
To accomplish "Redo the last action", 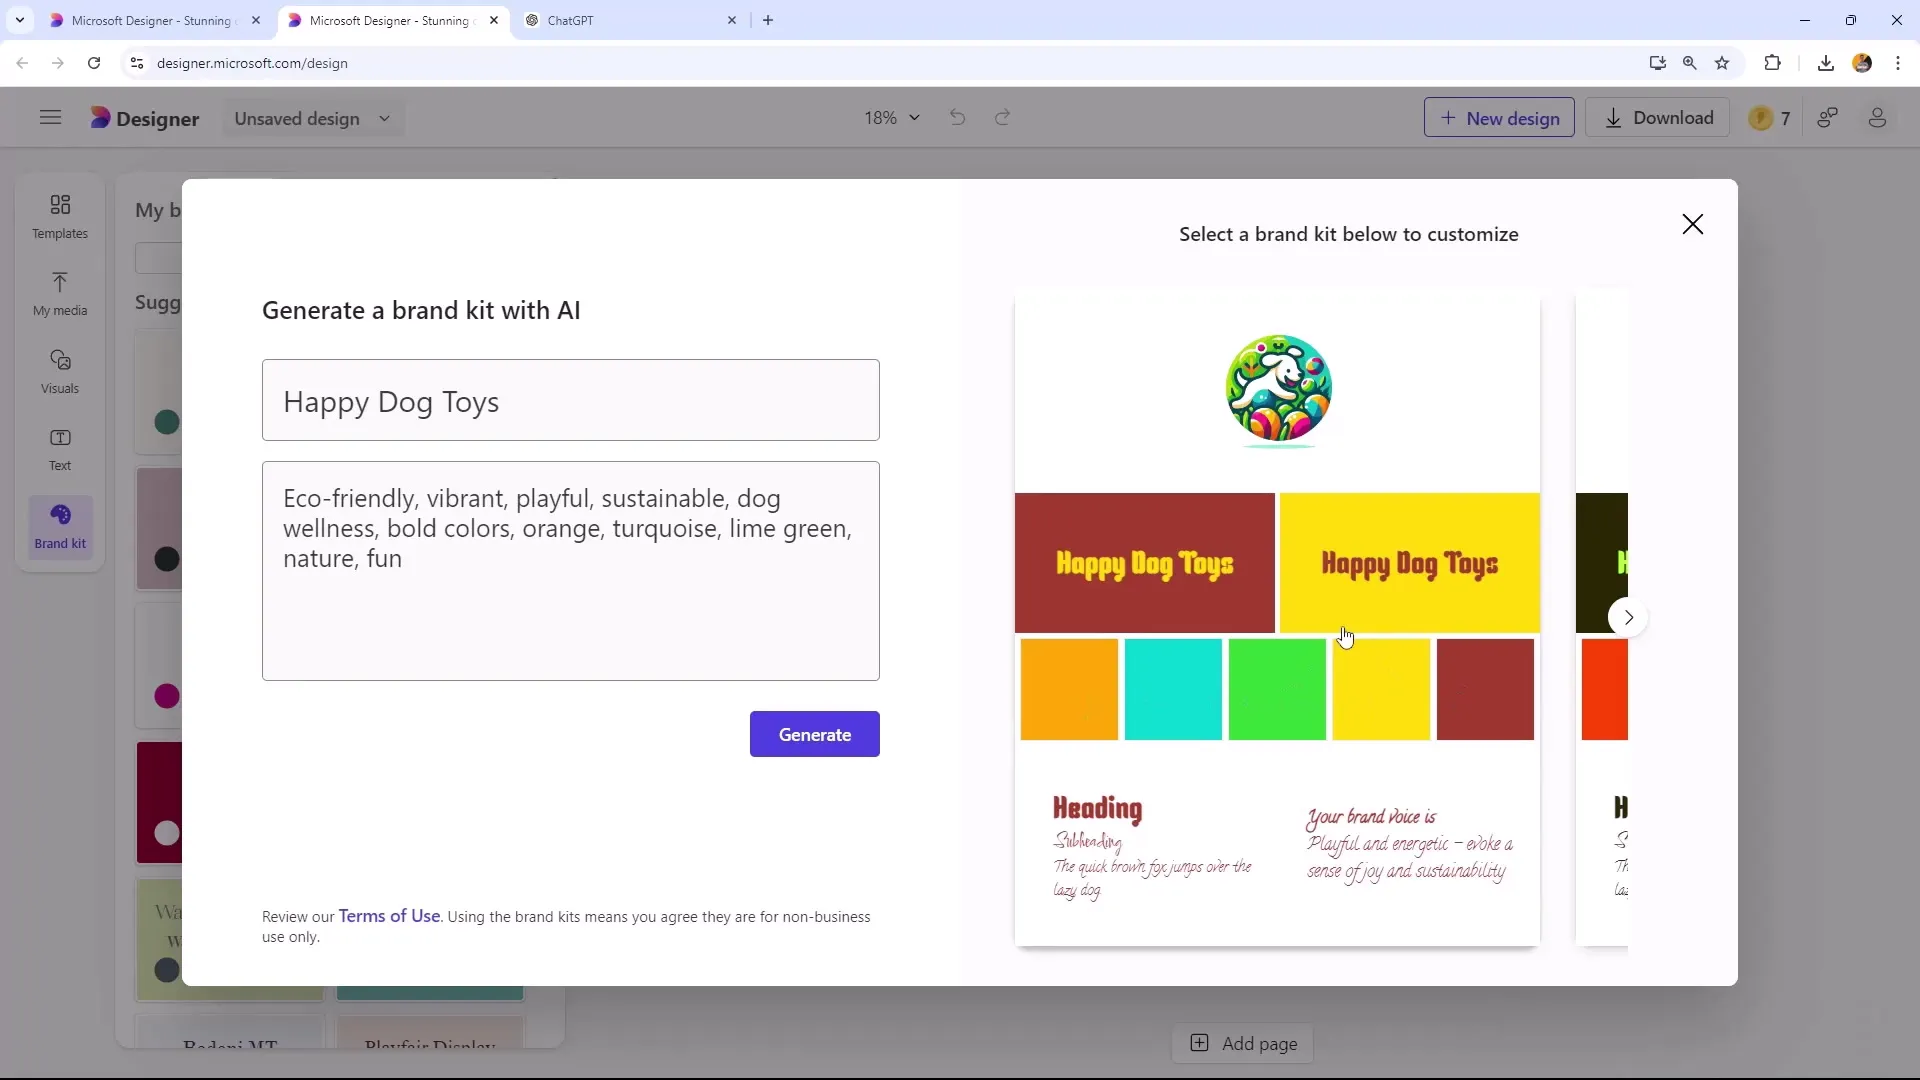I will (1002, 118).
